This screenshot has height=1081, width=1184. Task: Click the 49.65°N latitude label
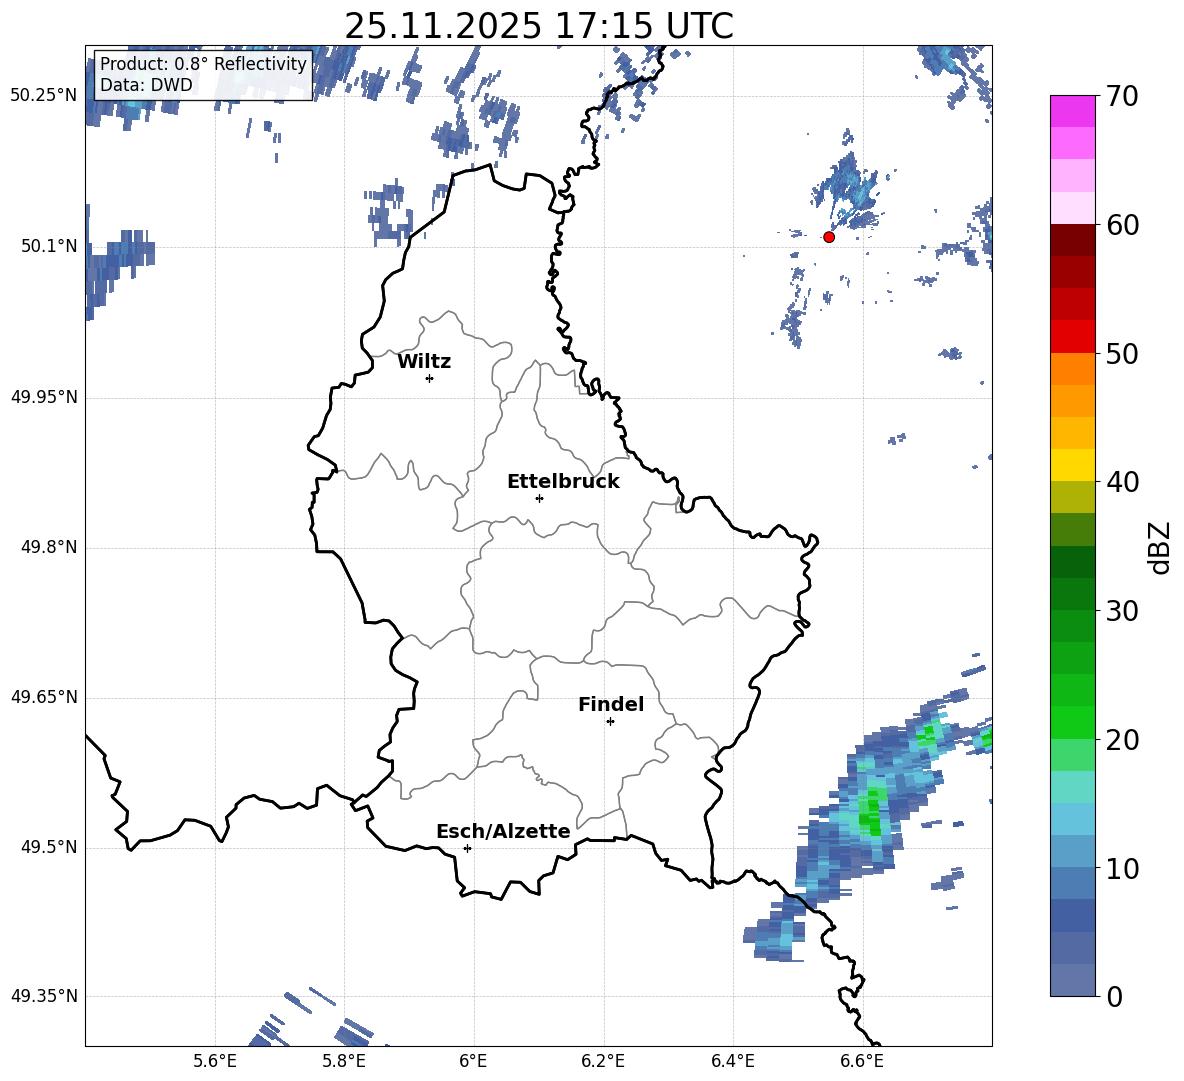(x=44, y=697)
